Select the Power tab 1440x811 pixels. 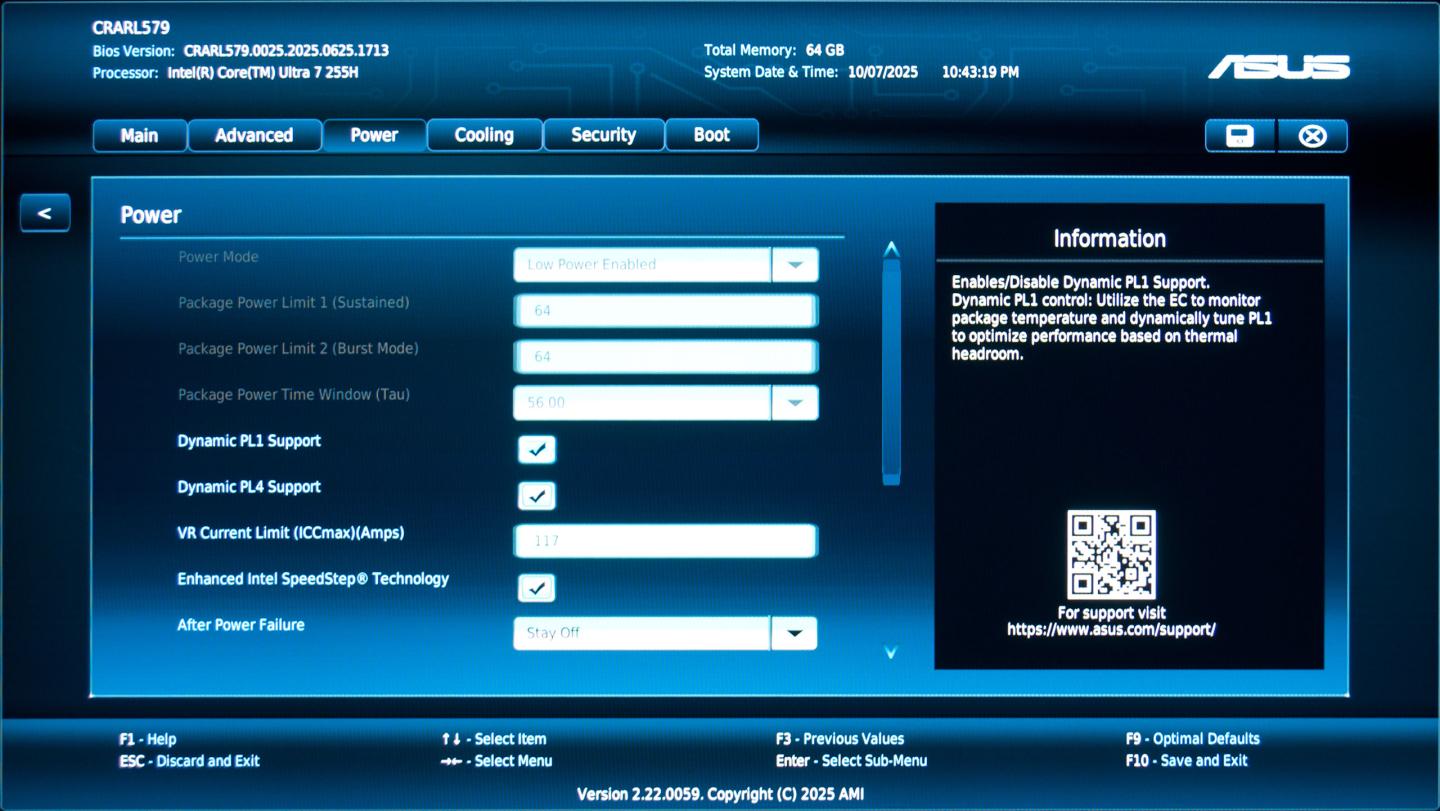(x=374, y=136)
